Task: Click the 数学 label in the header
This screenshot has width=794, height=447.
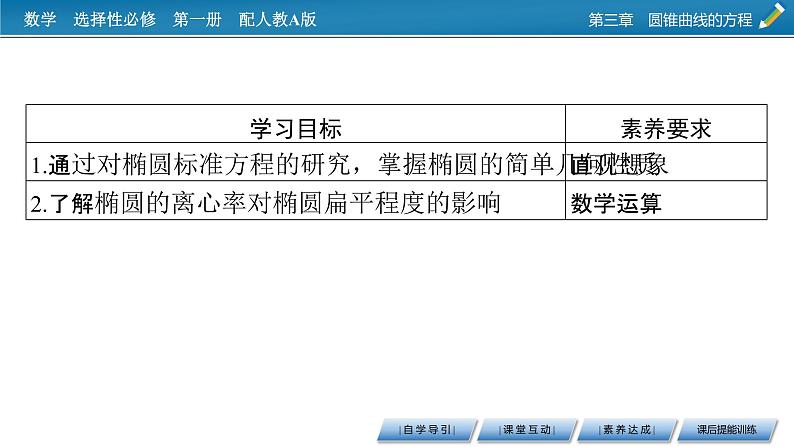Action: click(x=39, y=19)
